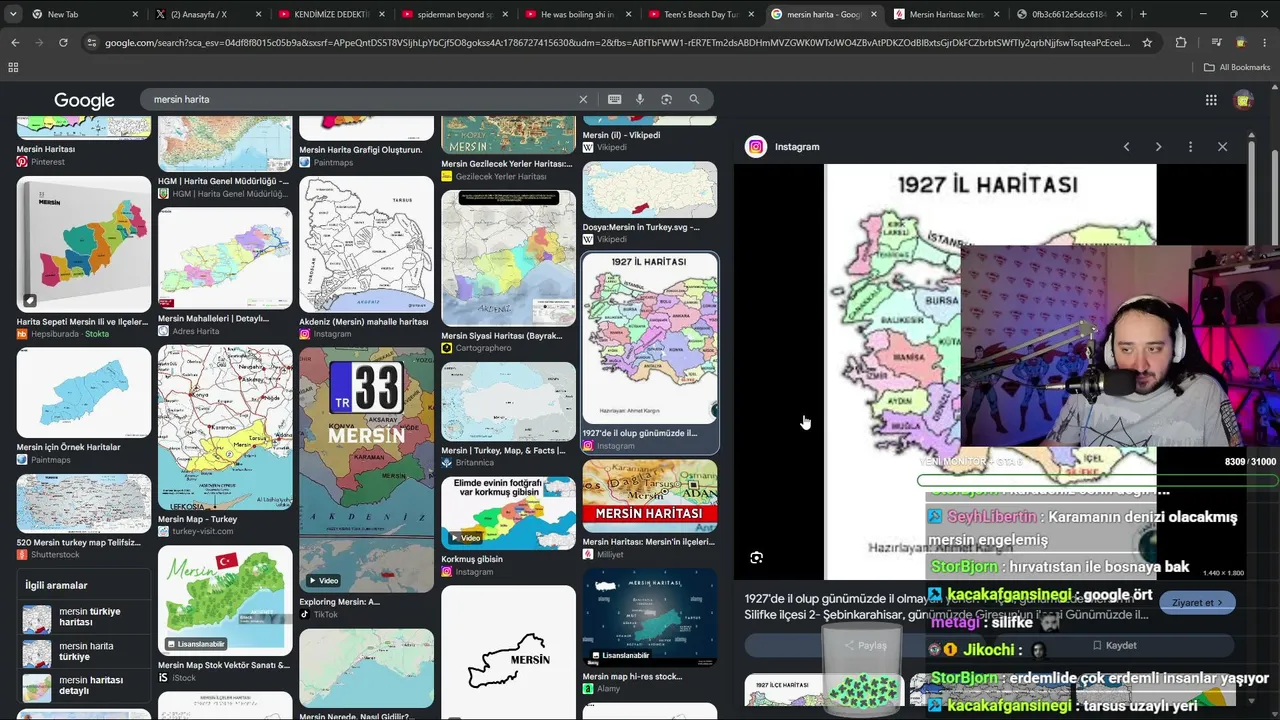Select related search mersin harita türkiye
This screenshot has width=1280, height=720.
click(84, 652)
